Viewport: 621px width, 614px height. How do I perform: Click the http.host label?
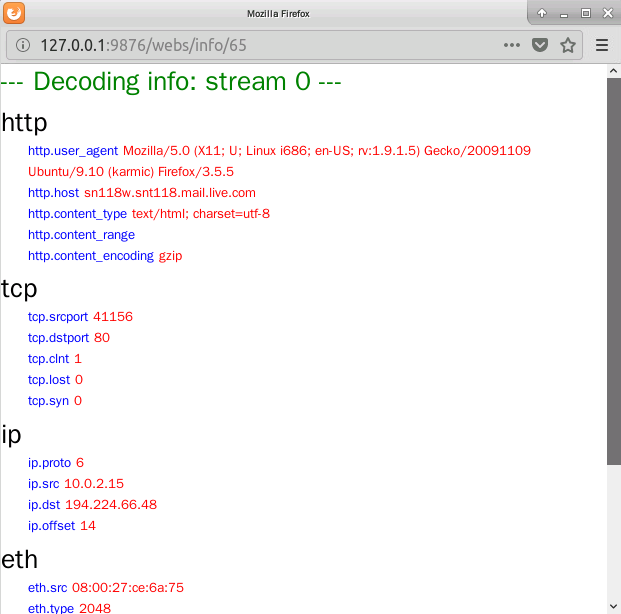click(53, 193)
